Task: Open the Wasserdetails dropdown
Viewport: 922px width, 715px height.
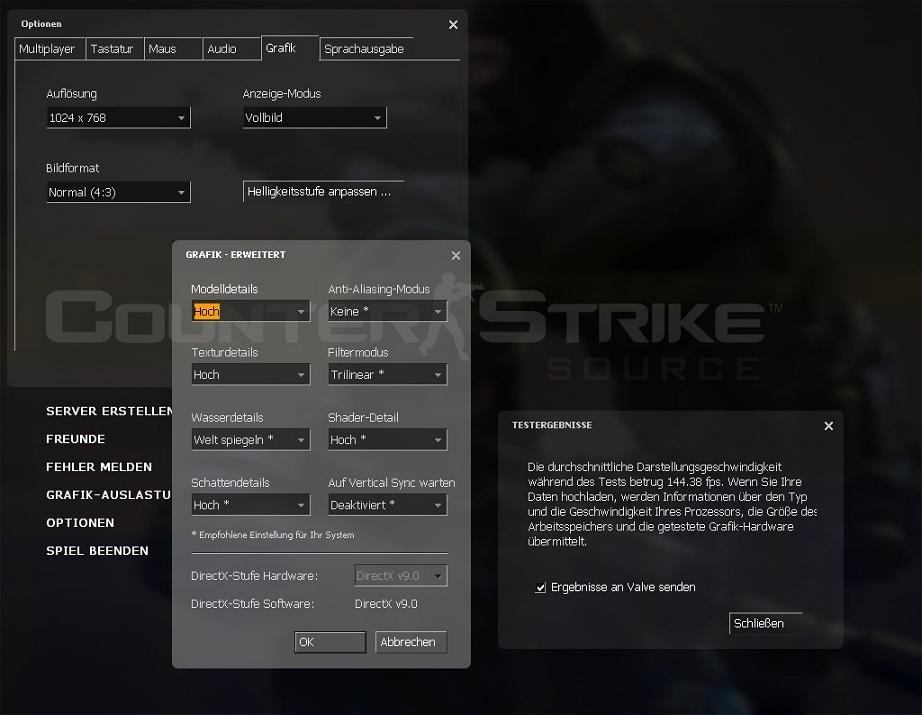Action: tap(250, 440)
